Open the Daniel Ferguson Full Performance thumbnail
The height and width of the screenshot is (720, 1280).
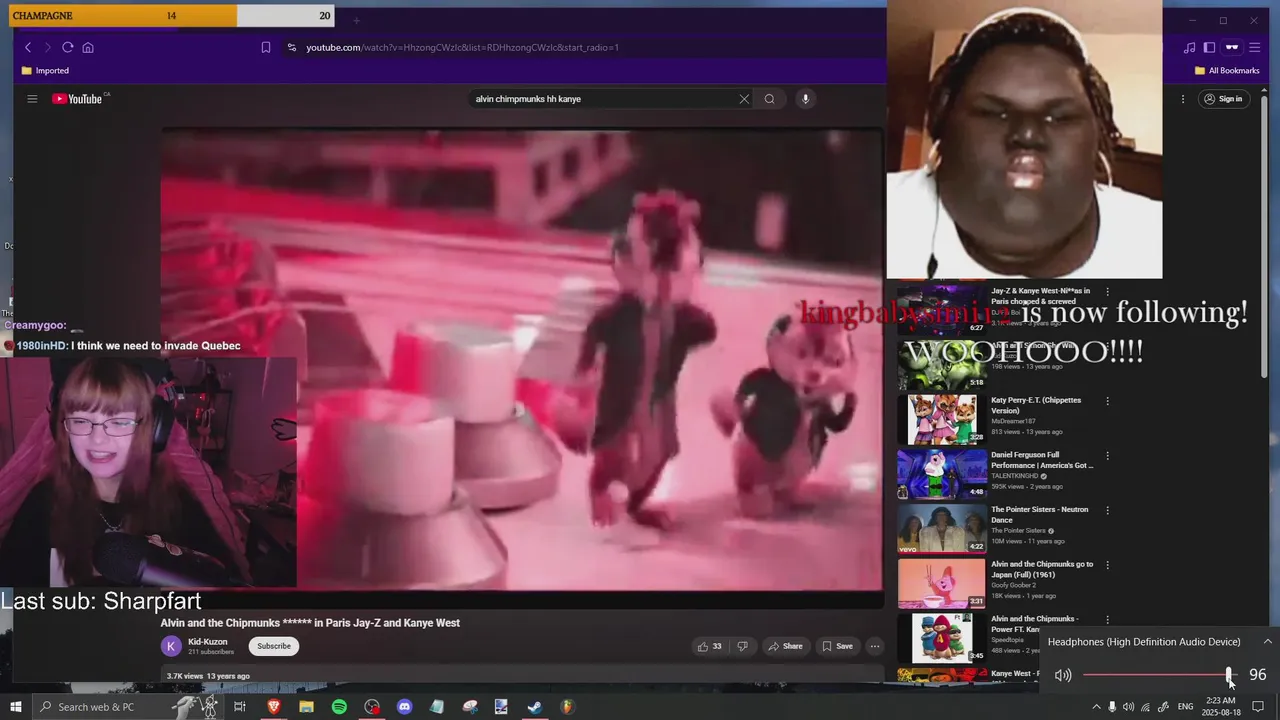click(x=942, y=474)
